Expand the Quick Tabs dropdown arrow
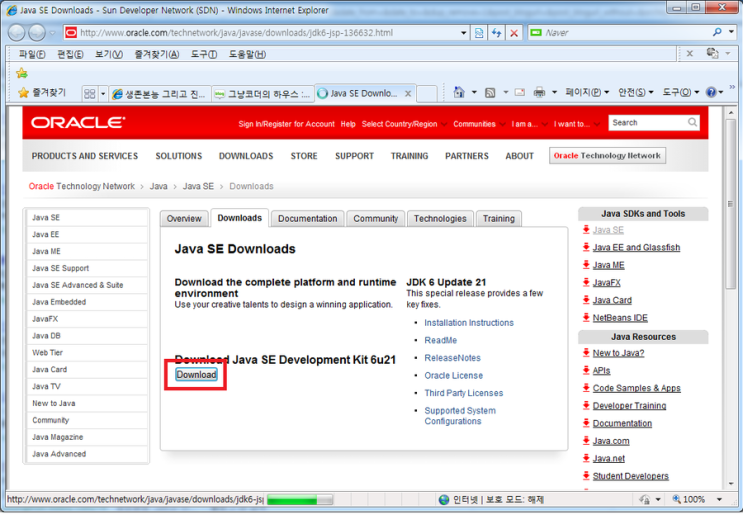 pos(103,93)
